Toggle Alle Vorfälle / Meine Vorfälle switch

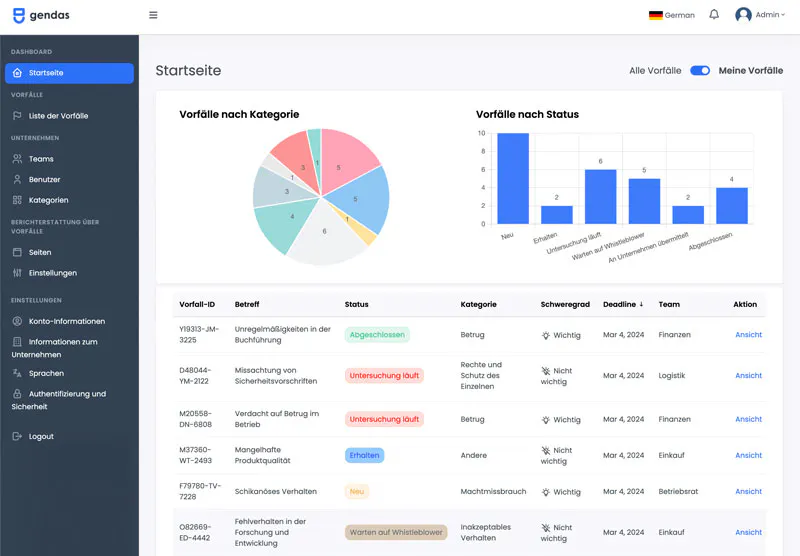[x=700, y=71]
